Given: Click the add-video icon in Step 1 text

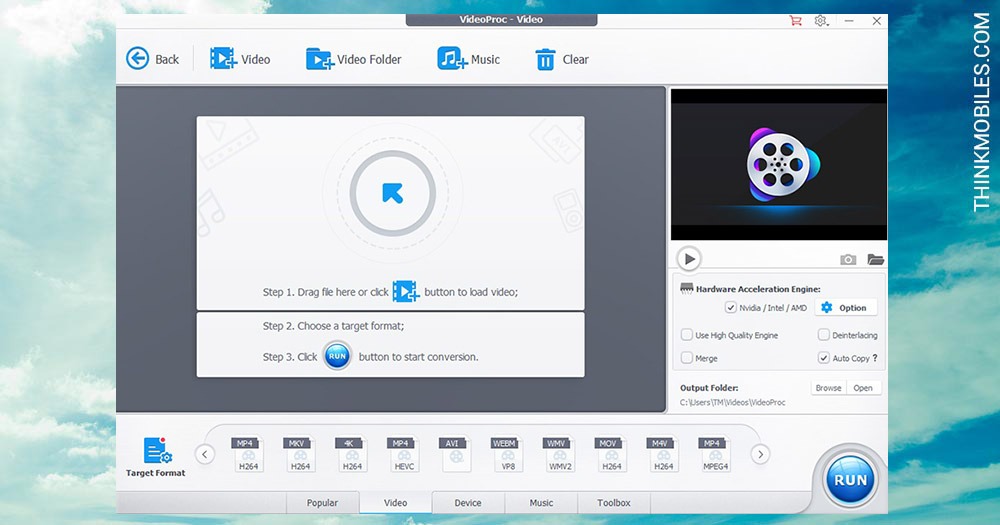Looking at the screenshot, I should tap(406, 291).
